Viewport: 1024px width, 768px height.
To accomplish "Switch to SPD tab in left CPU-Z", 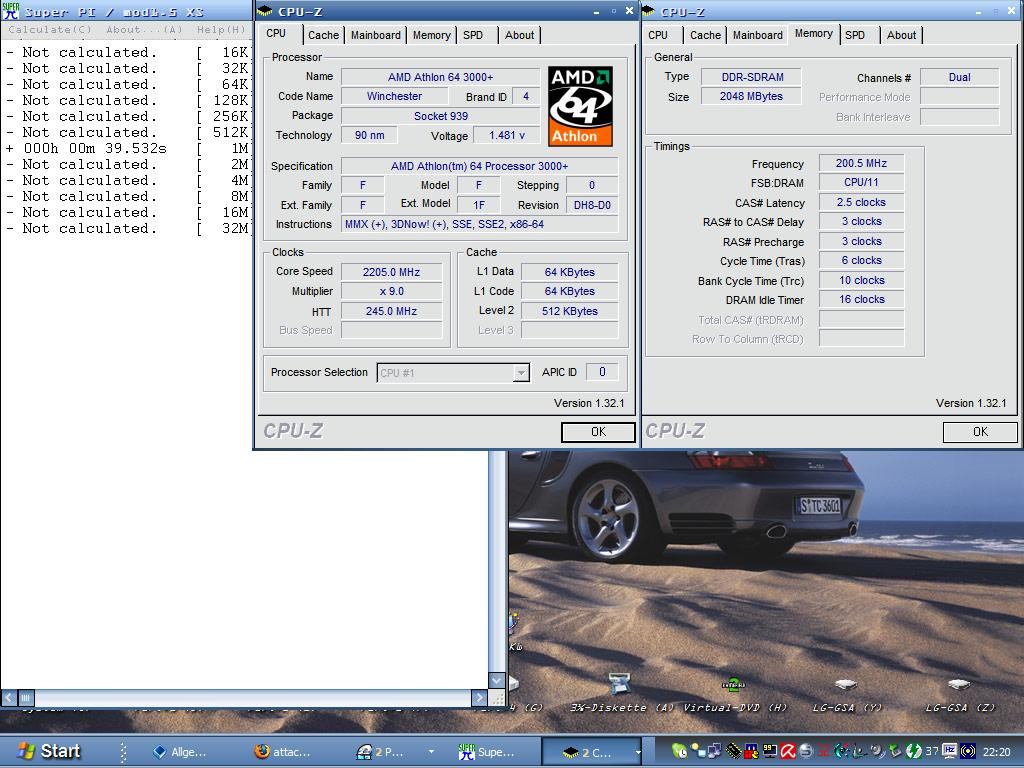I will [473, 35].
